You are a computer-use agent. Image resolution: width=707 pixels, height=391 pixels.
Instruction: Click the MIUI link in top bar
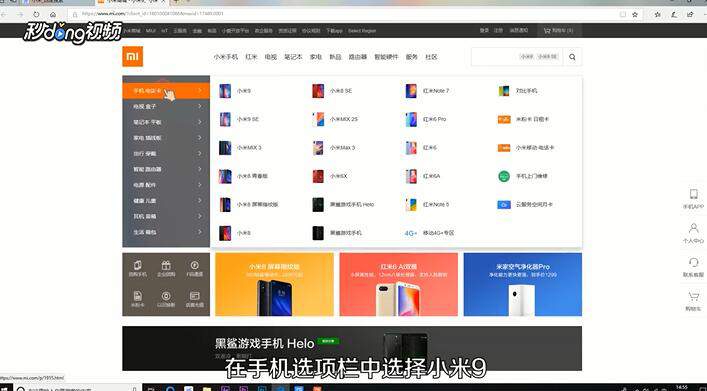click(151, 31)
